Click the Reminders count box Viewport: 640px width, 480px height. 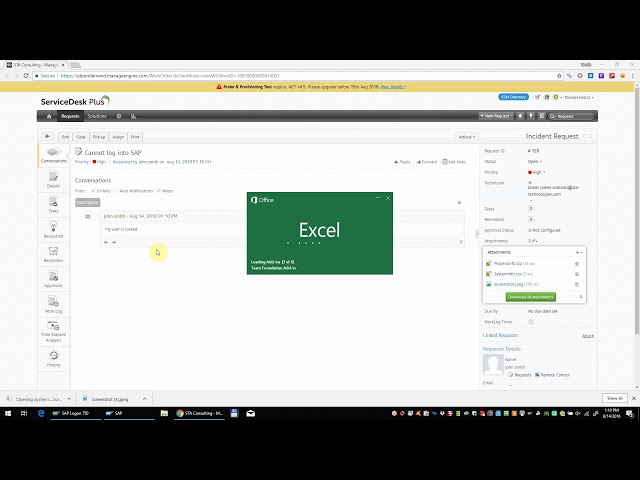coord(531,220)
